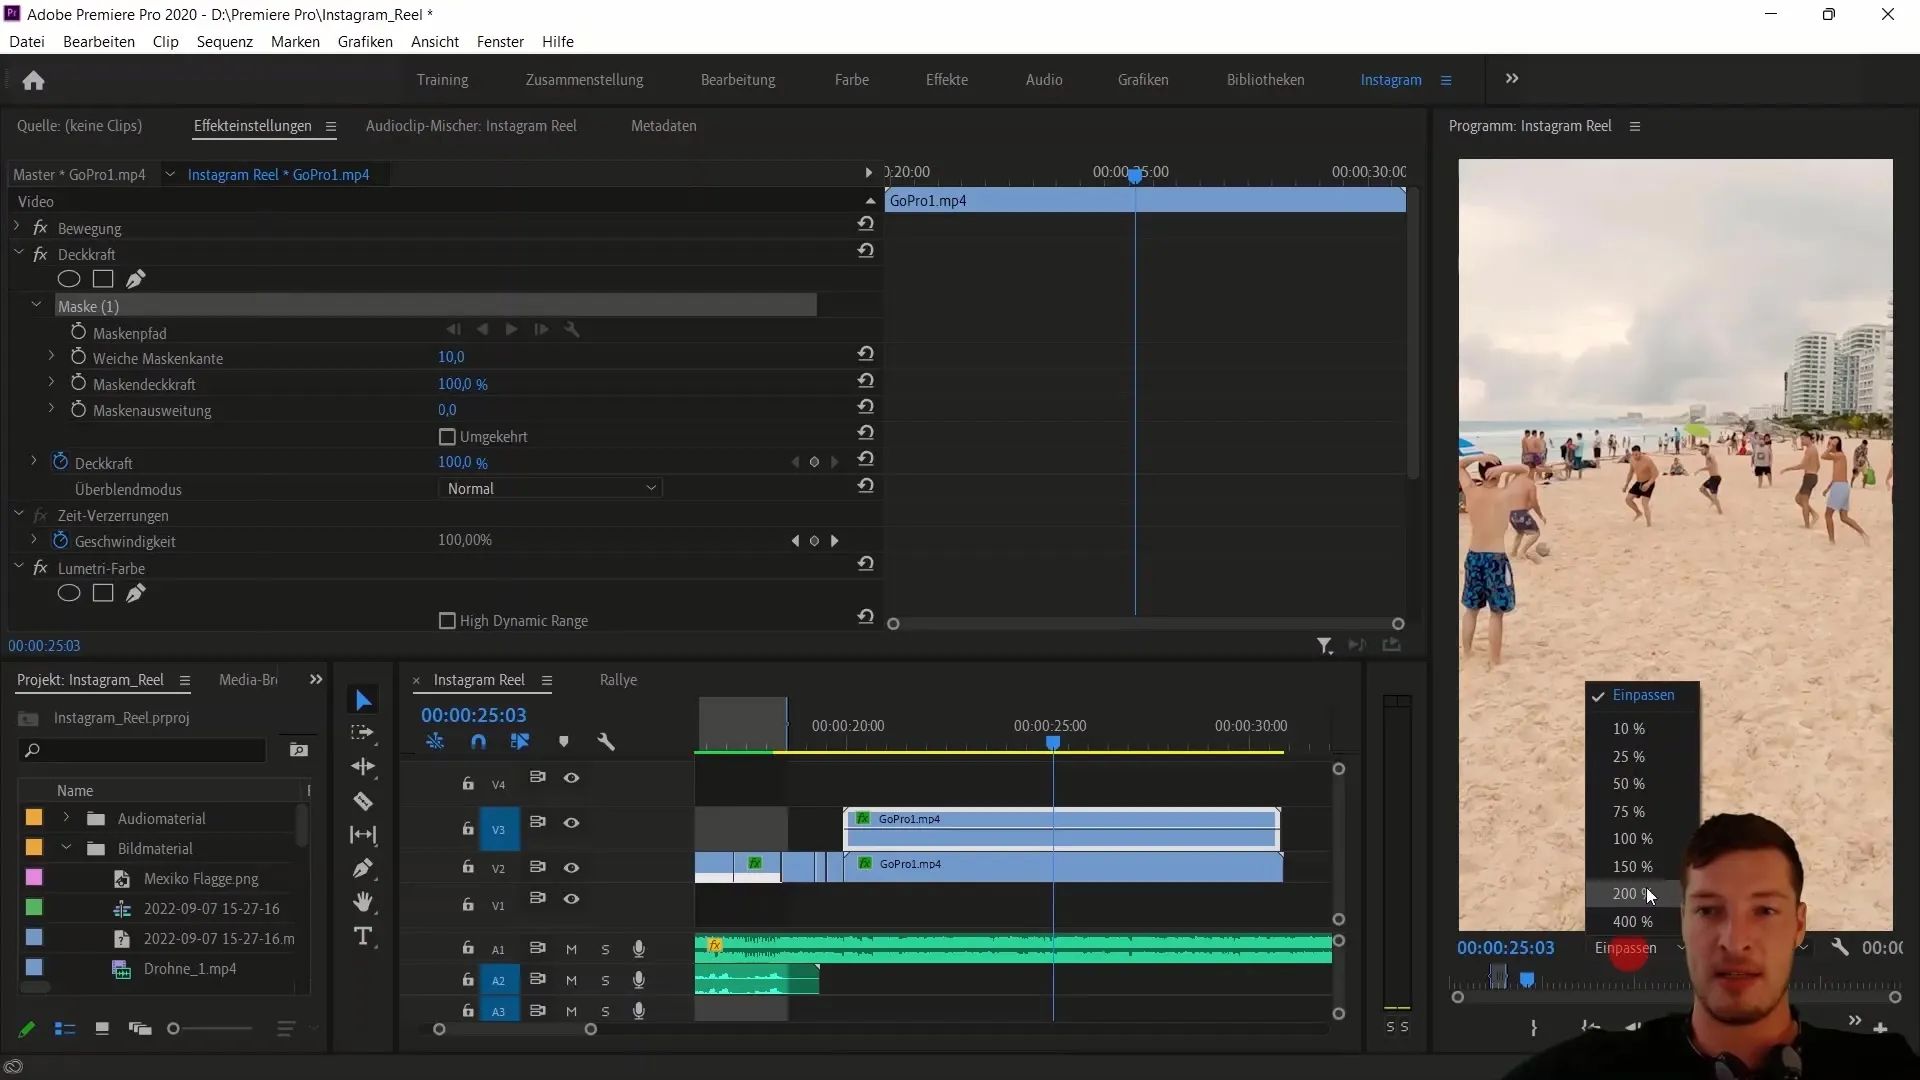Toggle Linked Selection in timeline
This screenshot has width=1920, height=1080.
pos(520,742)
